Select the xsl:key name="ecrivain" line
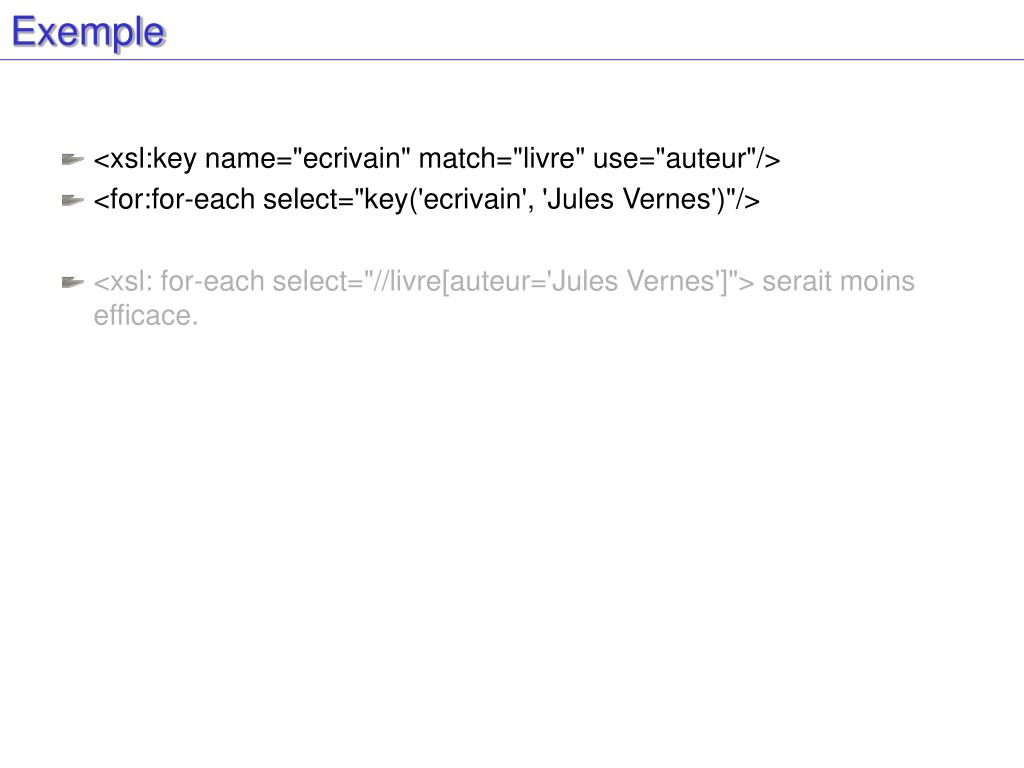 click(437, 159)
